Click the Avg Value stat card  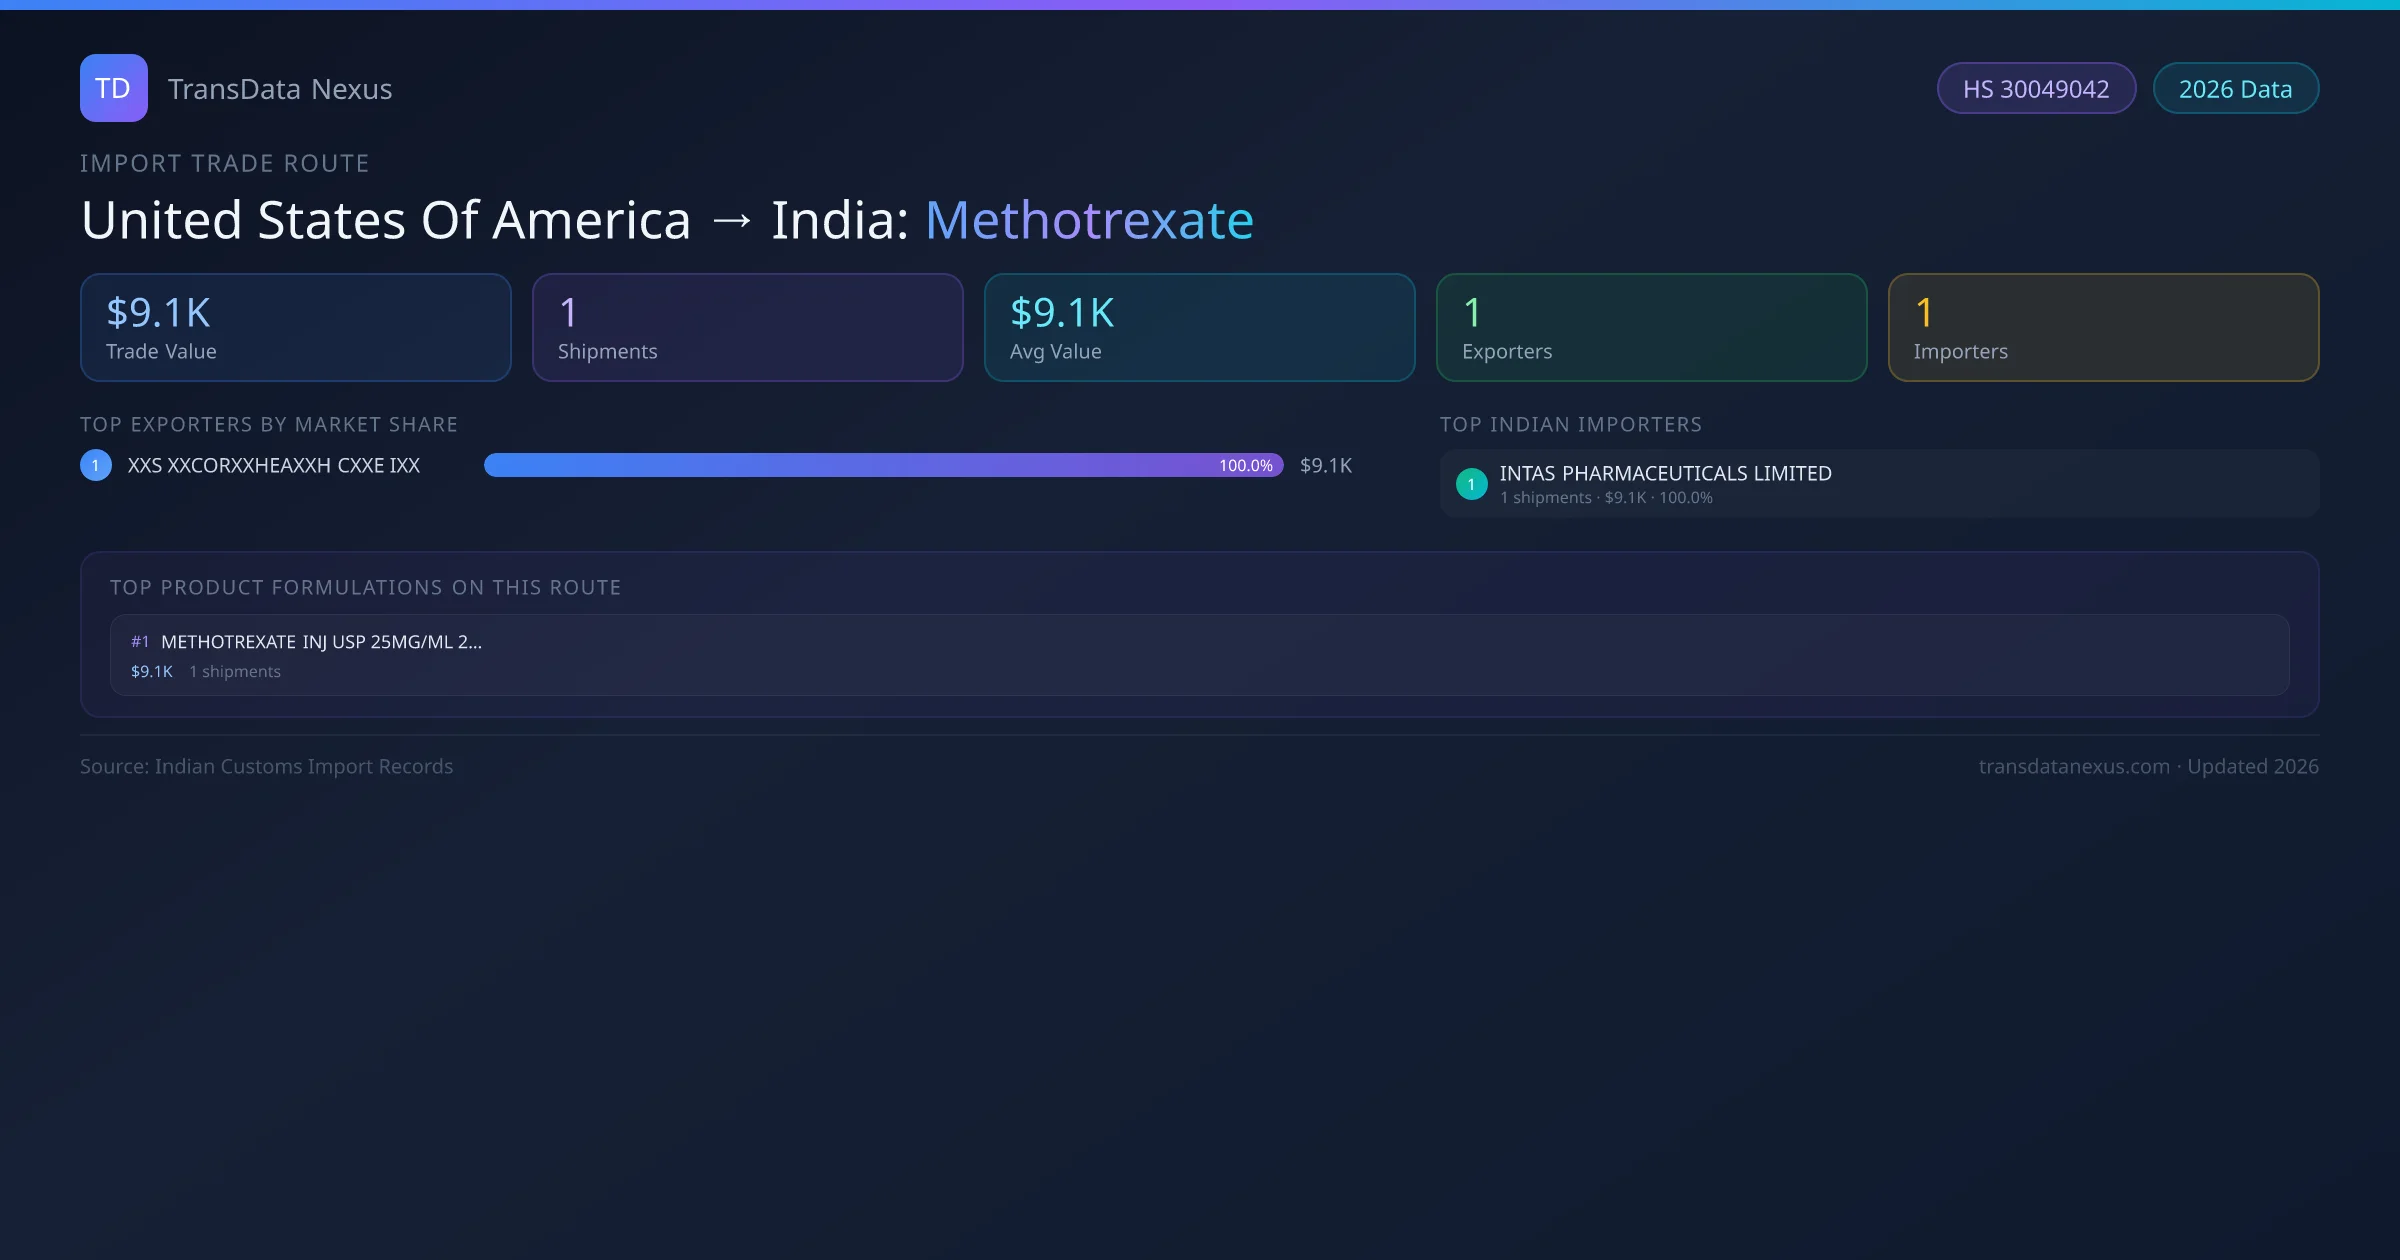coord(1199,327)
